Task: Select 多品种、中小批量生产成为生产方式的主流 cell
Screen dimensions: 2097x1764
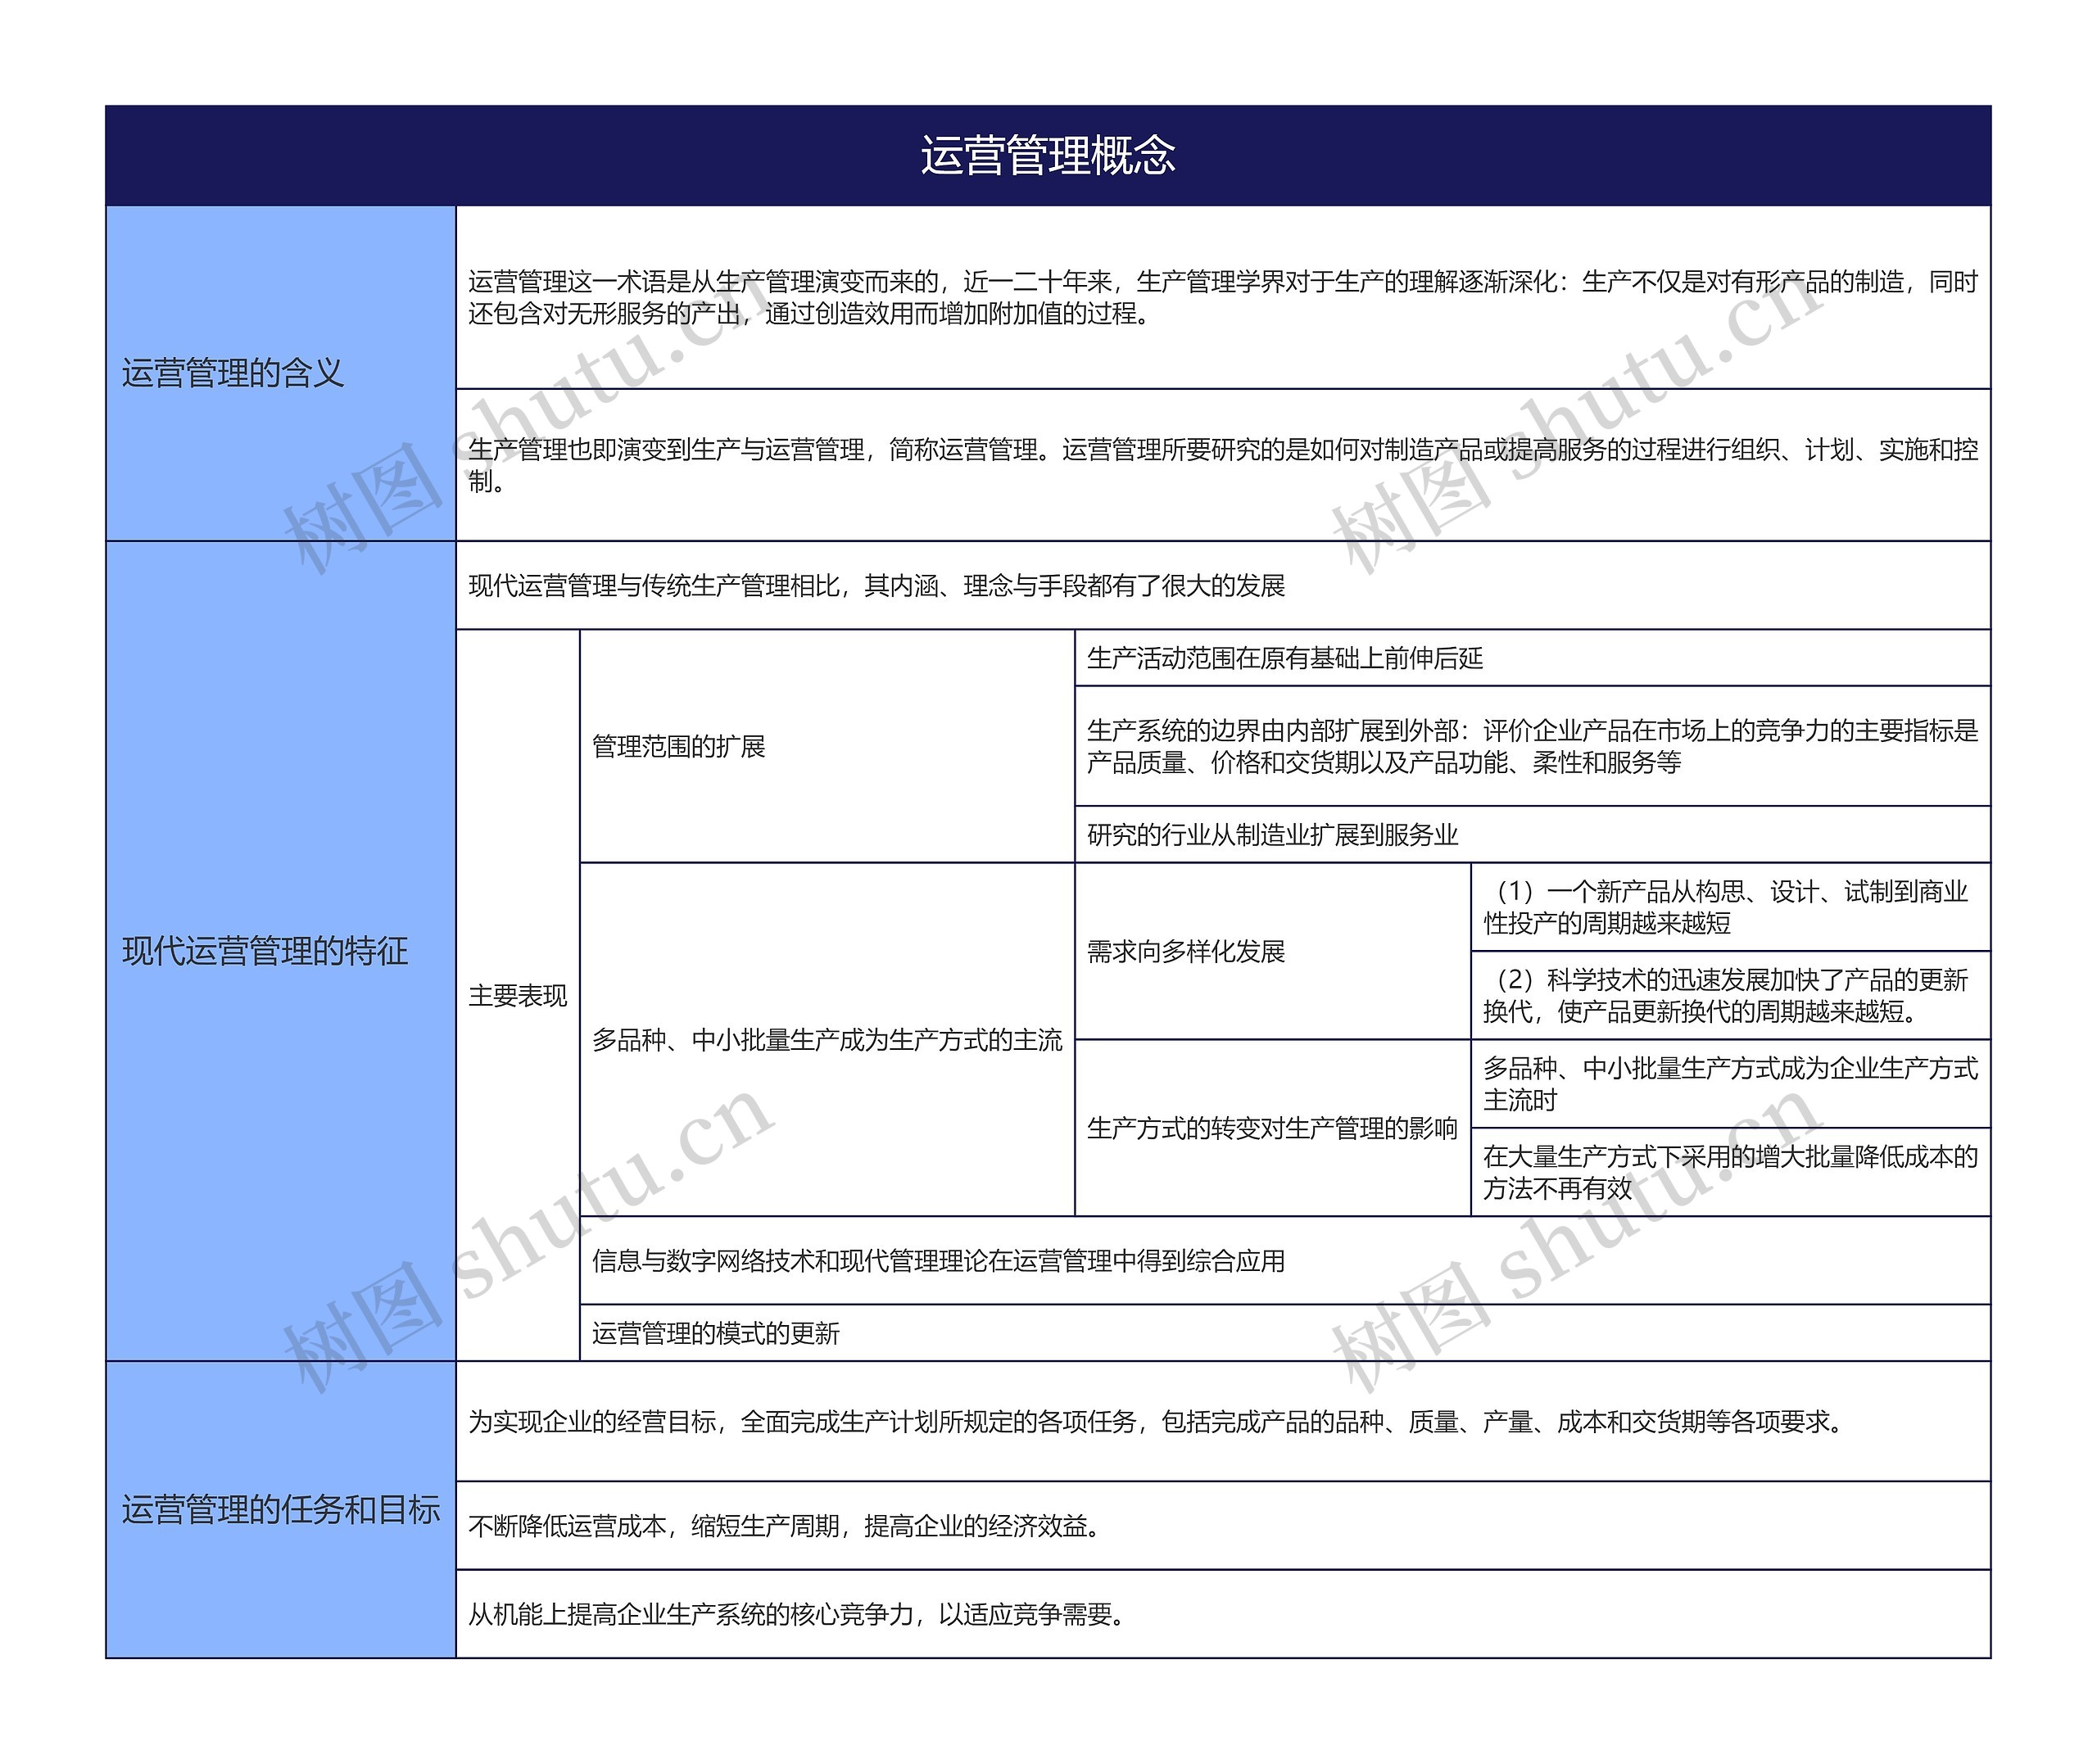Action: 827,1040
